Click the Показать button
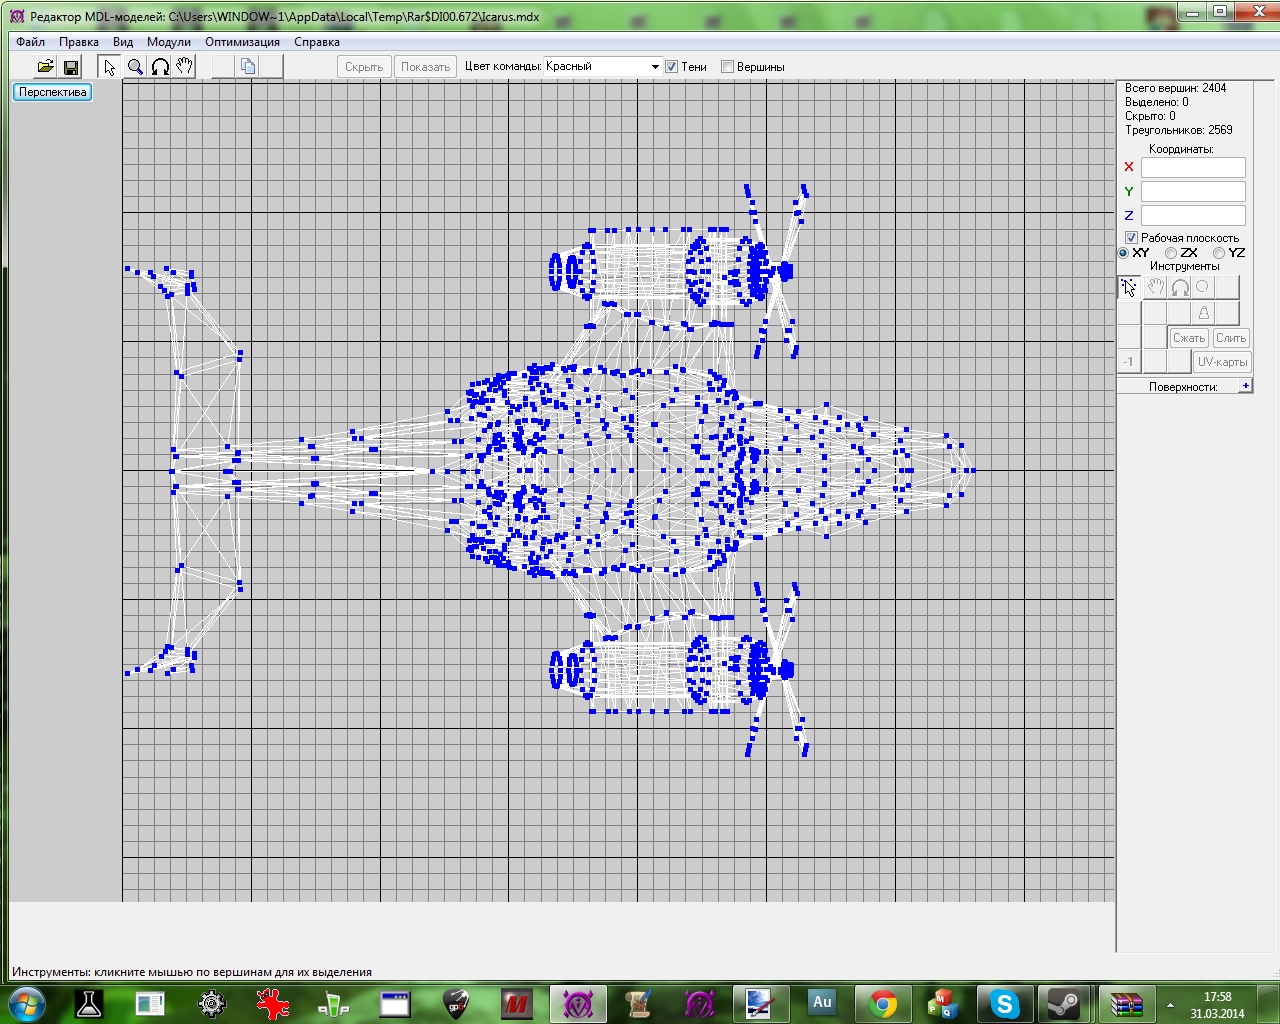1280x1024 pixels. [425, 67]
